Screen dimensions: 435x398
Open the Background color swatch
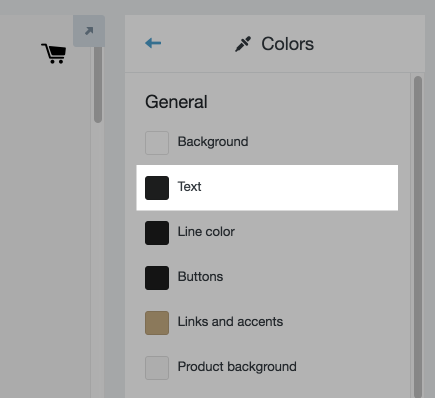pos(157,143)
